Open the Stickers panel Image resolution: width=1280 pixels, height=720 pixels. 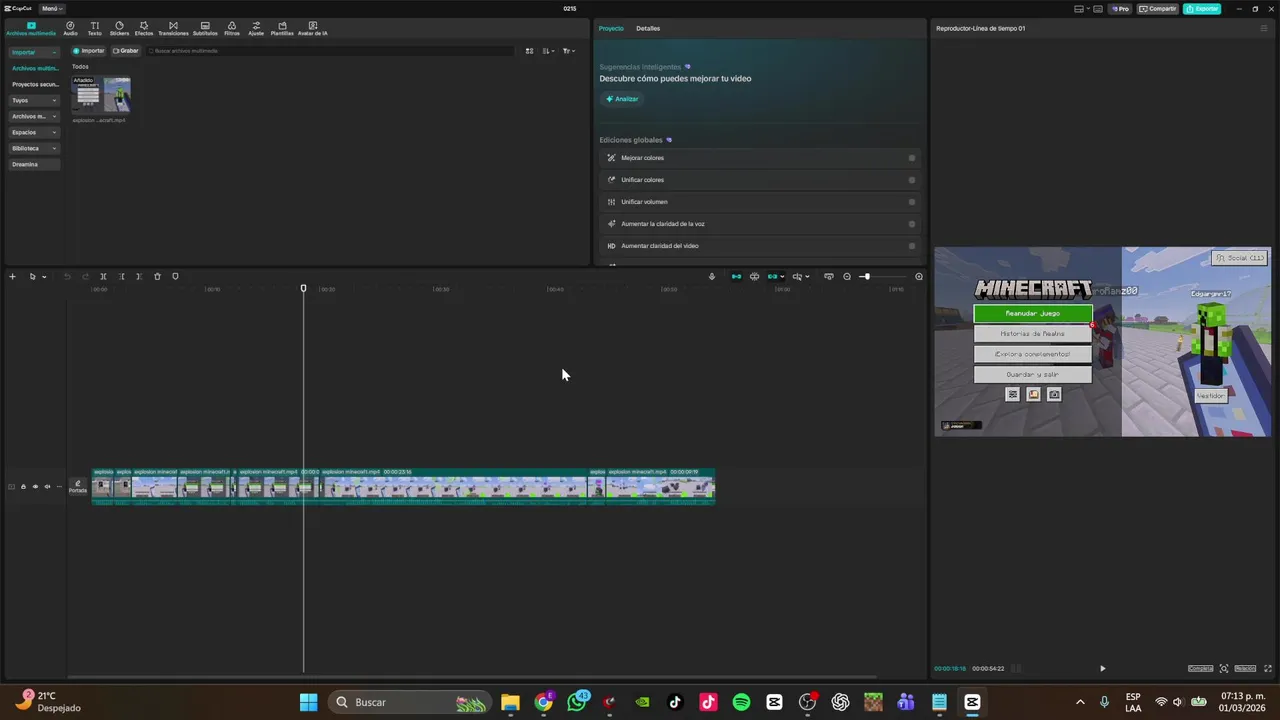(119, 28)
